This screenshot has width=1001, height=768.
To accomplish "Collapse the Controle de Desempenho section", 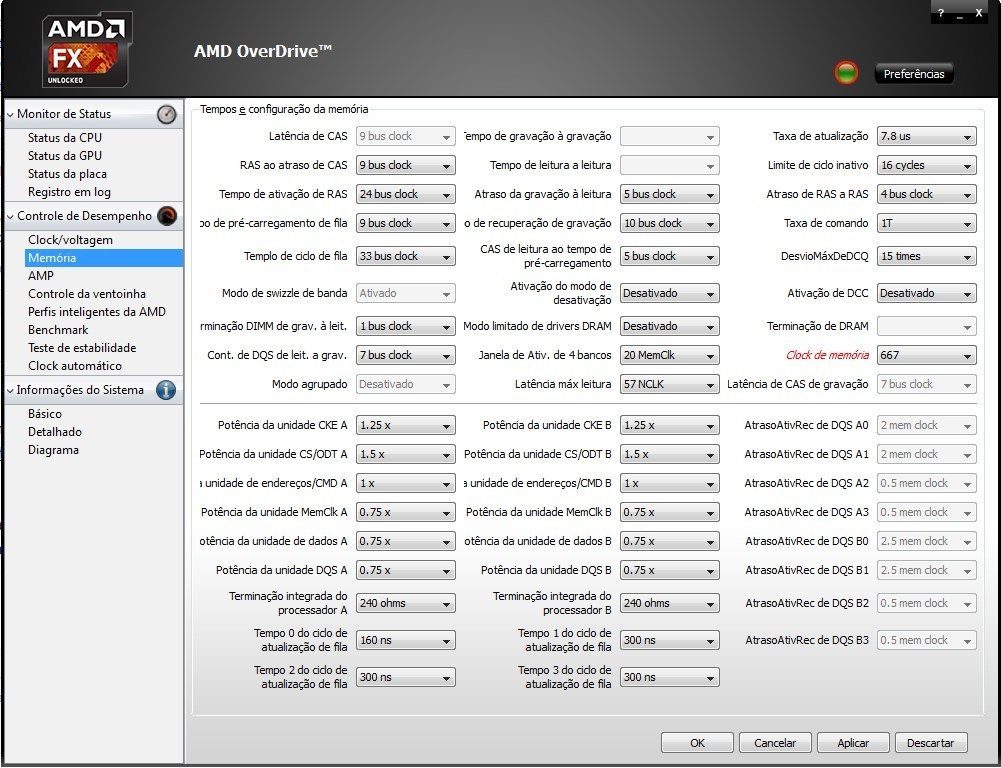I will 10,216.
